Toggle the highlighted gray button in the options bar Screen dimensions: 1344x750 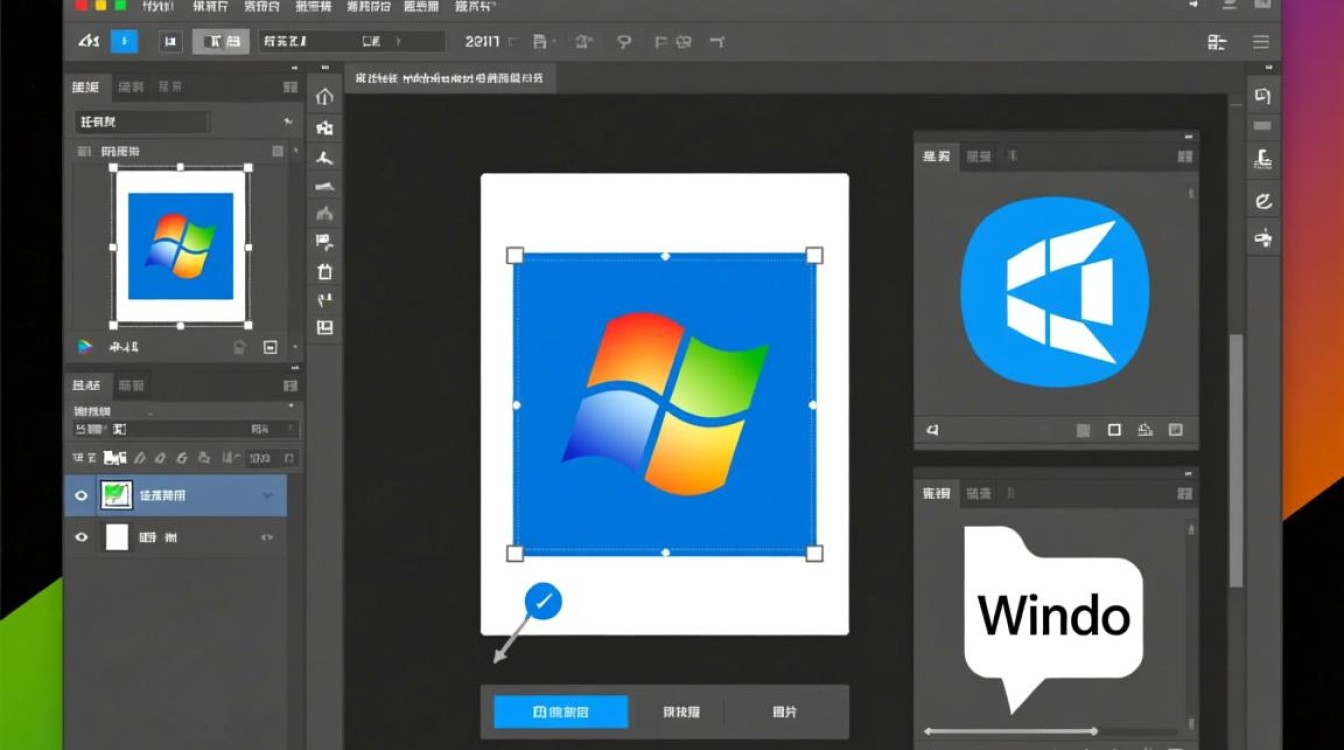coord(220,41)
